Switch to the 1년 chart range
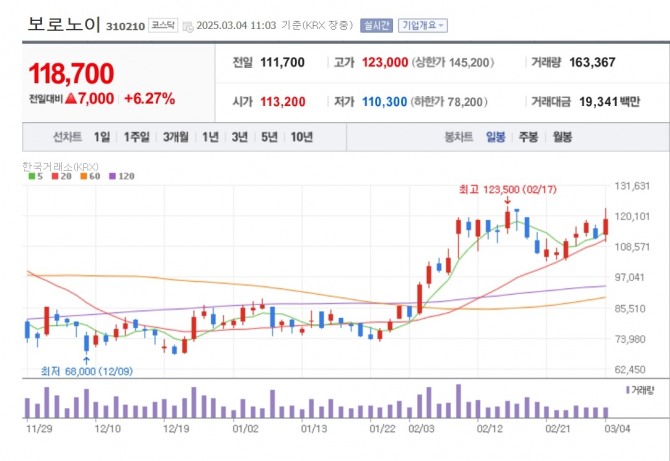This screenshot has height=461, width=670. (210, 137)
